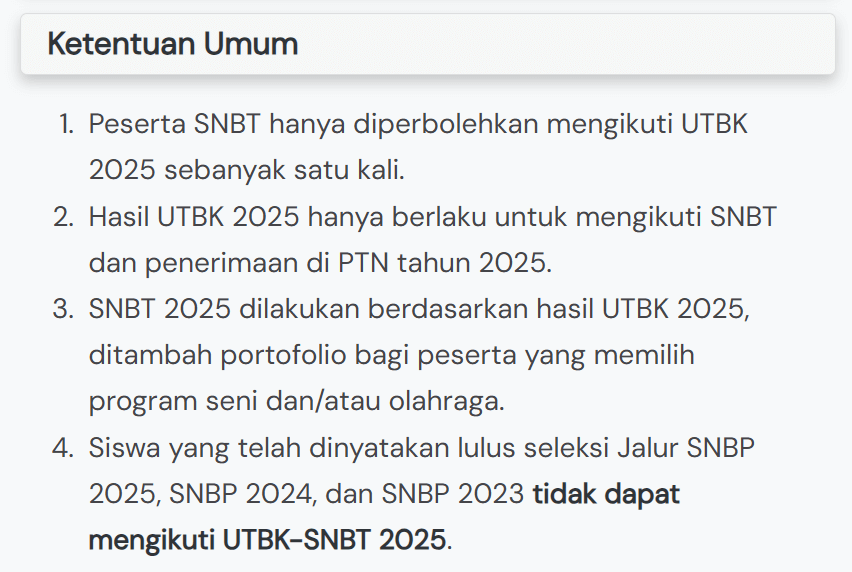The image size is (852, 572).
Task: Click the line starting "Peserta SNBT hanya diperbolehkan"
Action: 418,125
